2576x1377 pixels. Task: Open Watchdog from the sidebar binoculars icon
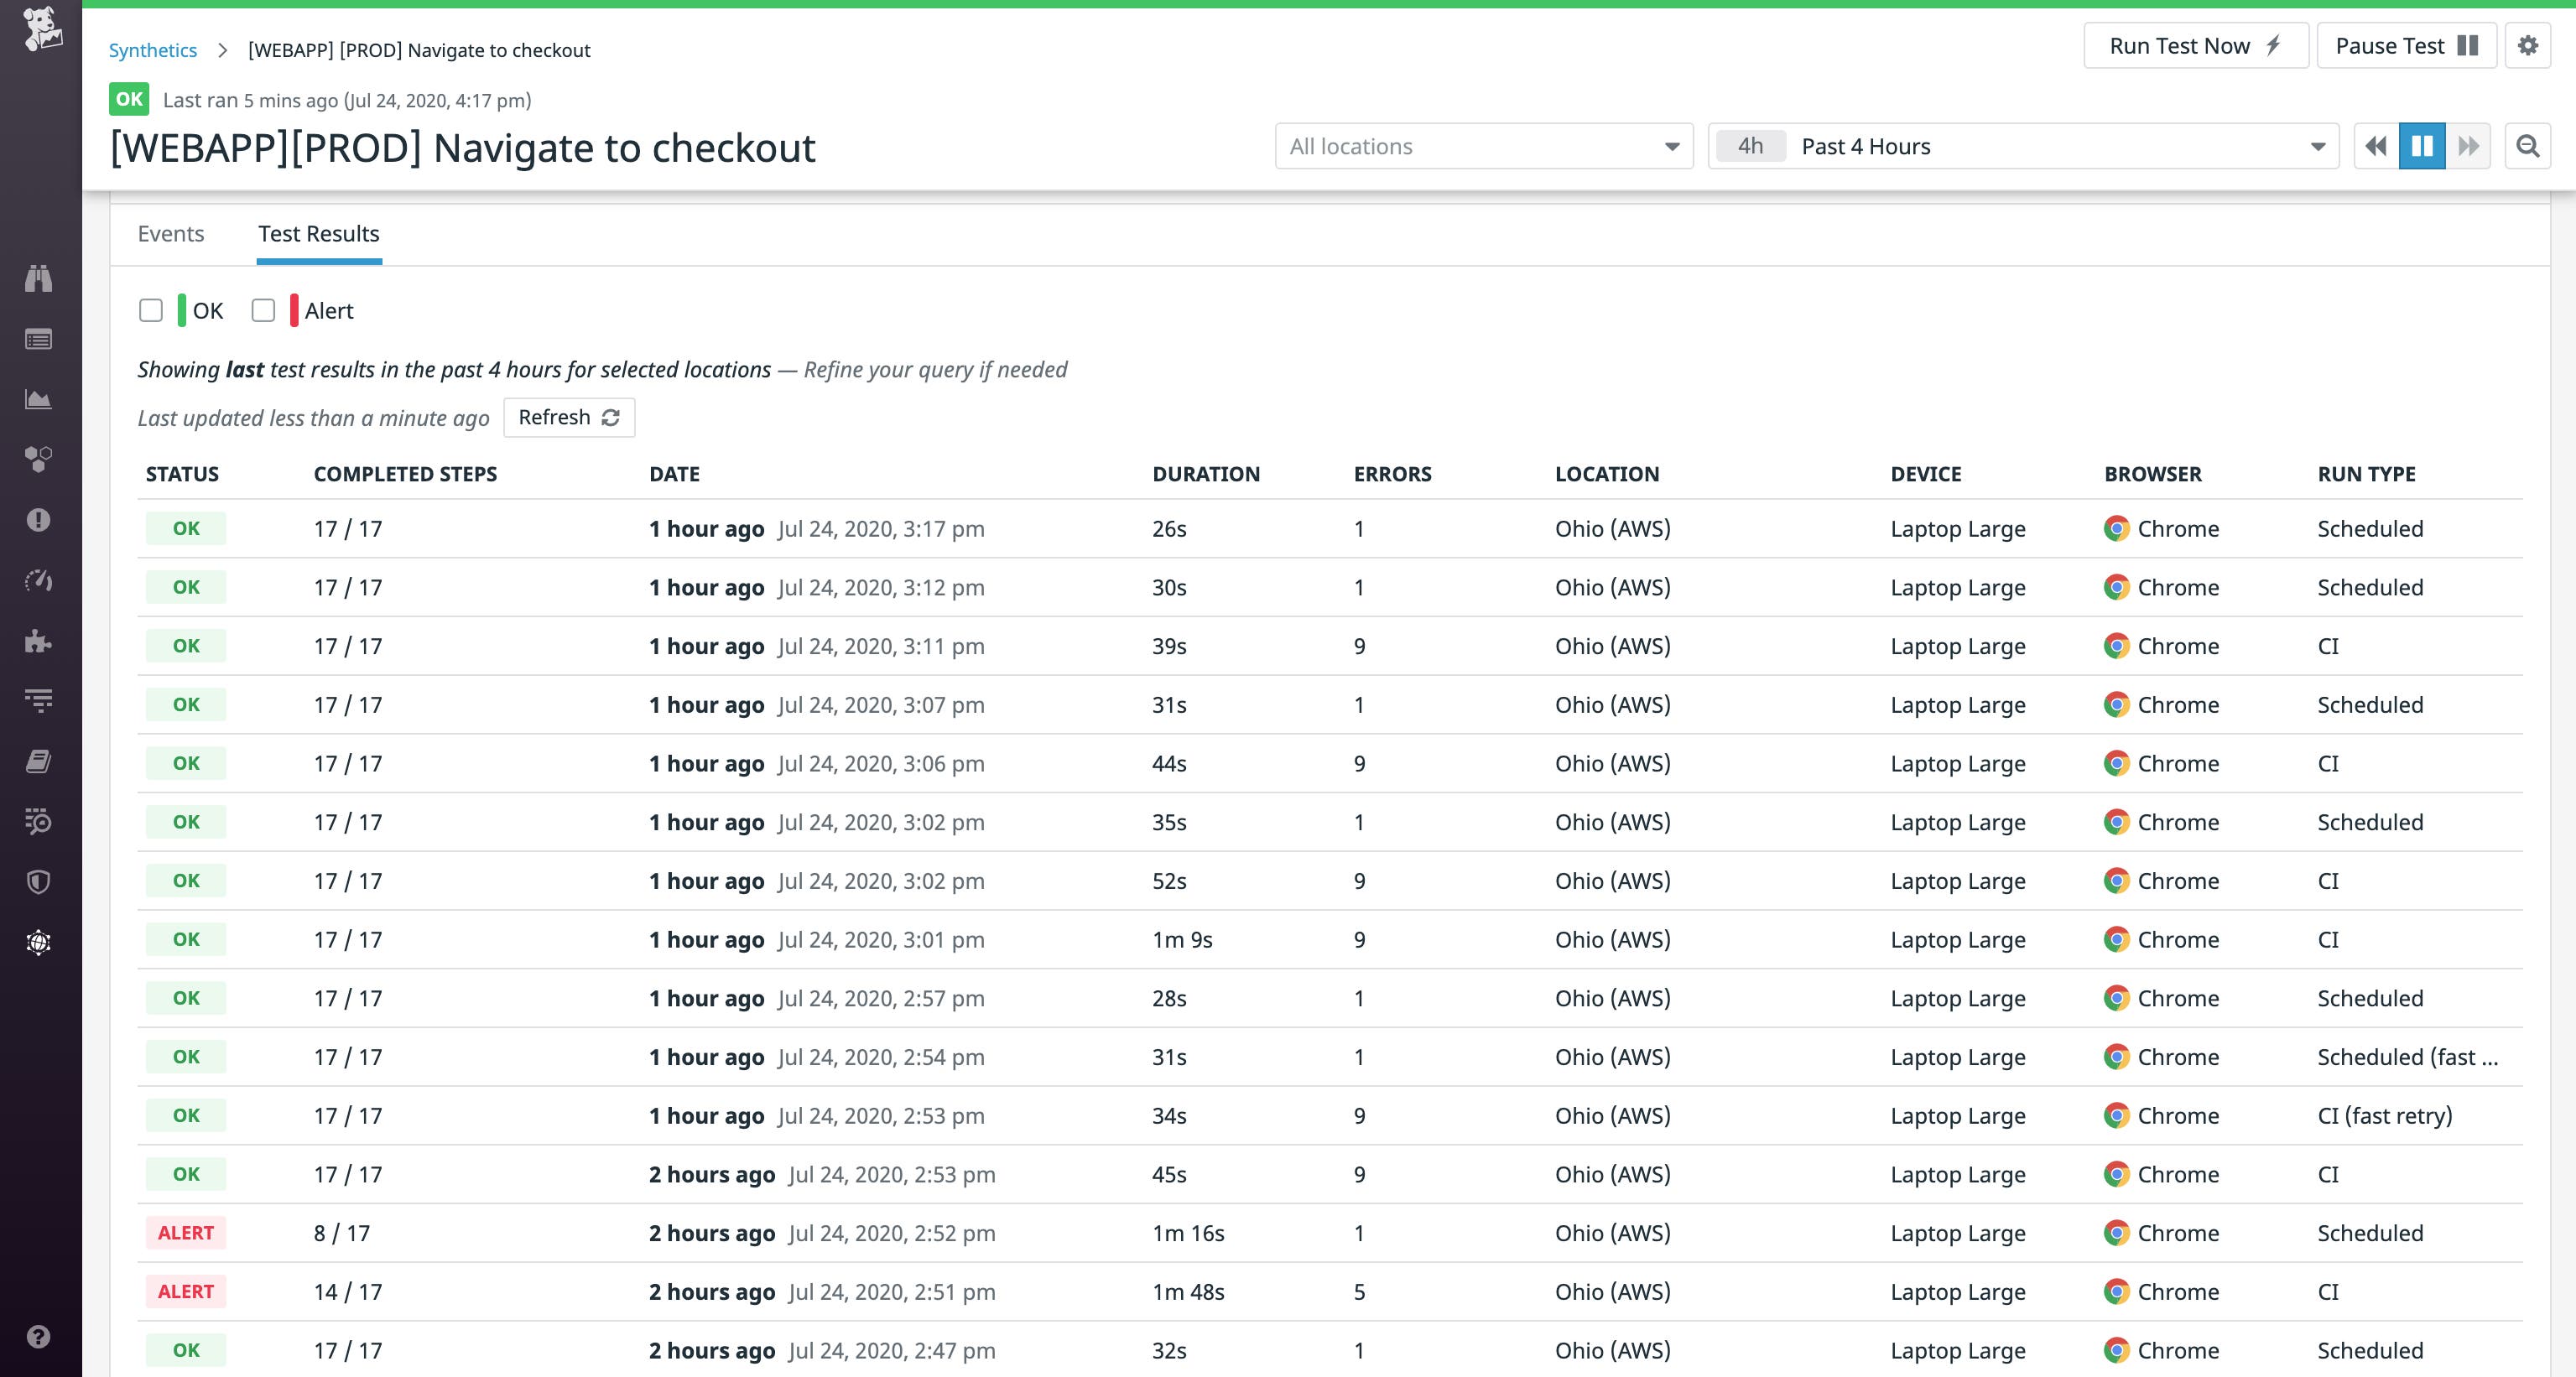click(x=39, y=279)
